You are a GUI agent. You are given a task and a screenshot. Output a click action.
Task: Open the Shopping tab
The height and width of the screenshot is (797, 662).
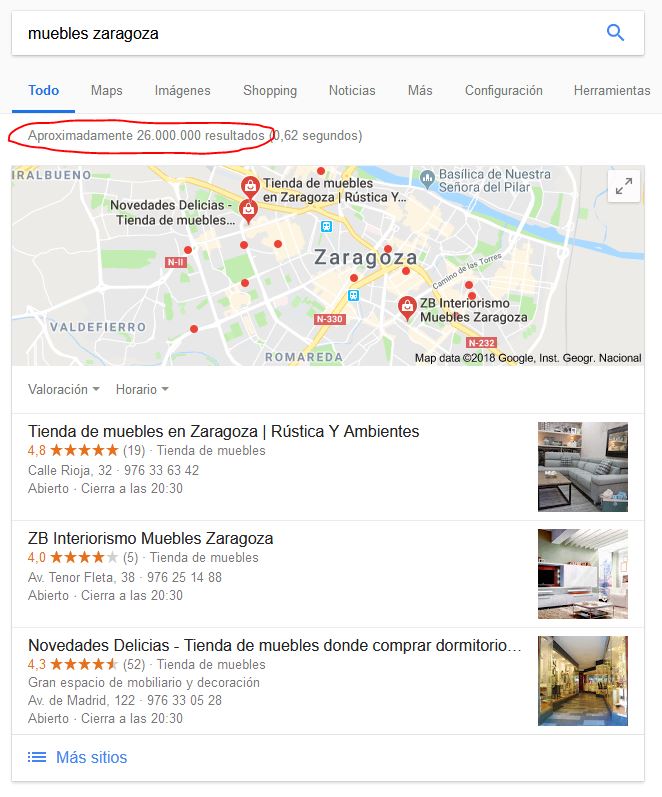270,90
